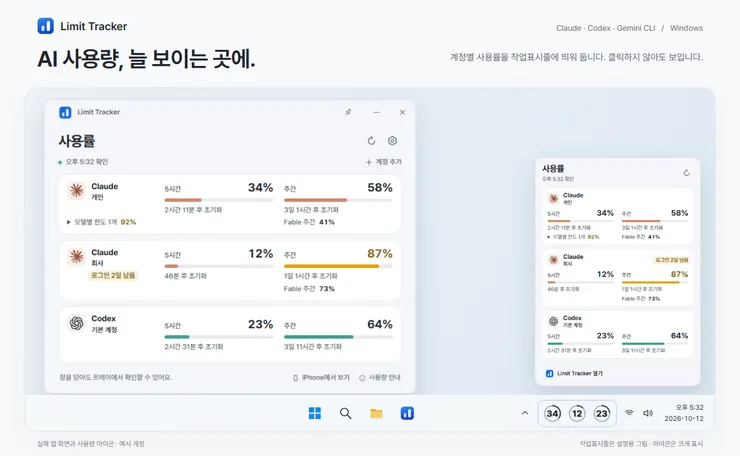Click the 23 usage circle in the tray
Viewport: 740px width, 456px height.
(602, 414)
